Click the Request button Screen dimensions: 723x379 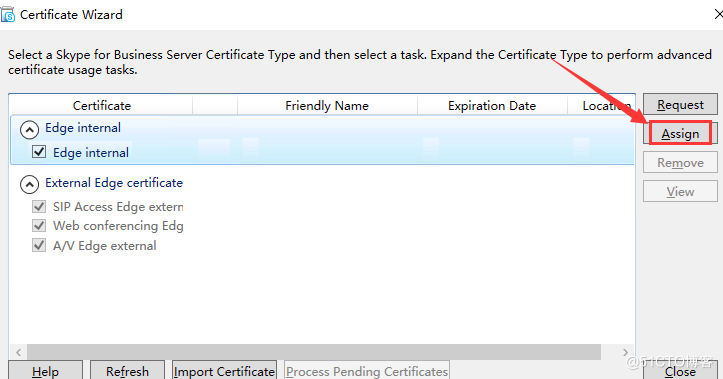(680, 105)
